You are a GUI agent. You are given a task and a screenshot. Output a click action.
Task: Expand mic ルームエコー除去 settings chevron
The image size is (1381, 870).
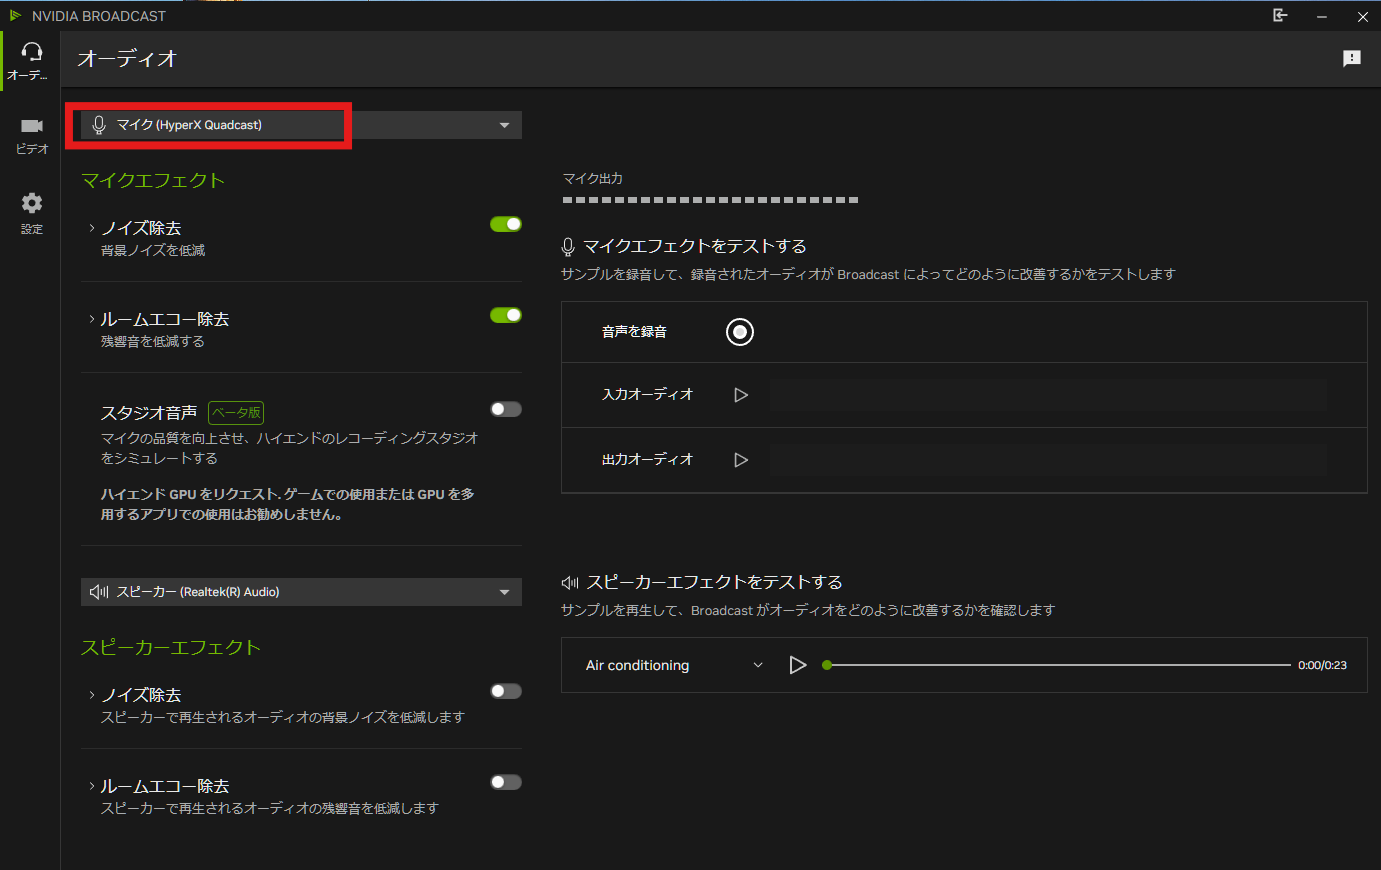[x=92, y=319]
